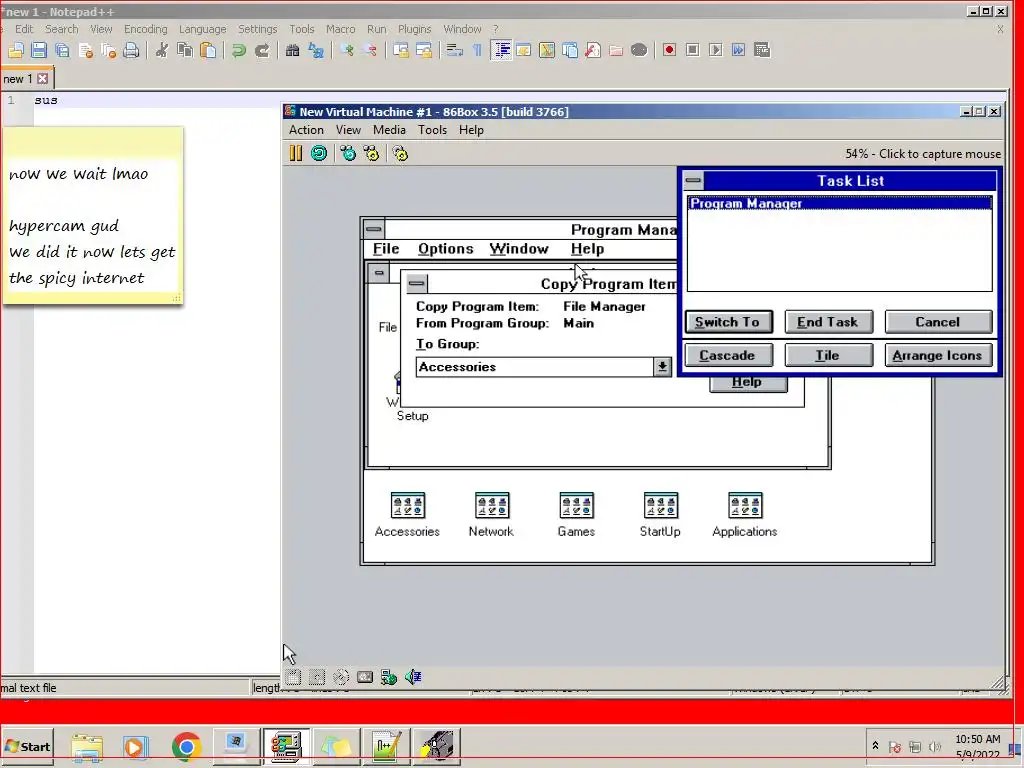Open the Macro menu in Notepad++
The image size is (1024, 768).
(341, 29)
